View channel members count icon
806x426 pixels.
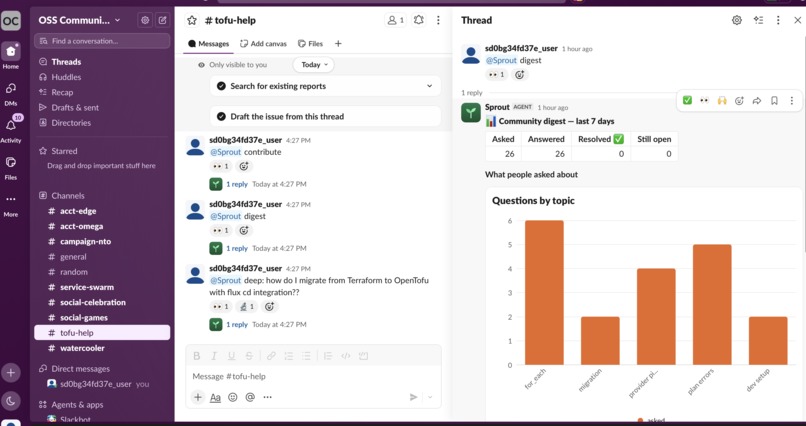[395, 20]
